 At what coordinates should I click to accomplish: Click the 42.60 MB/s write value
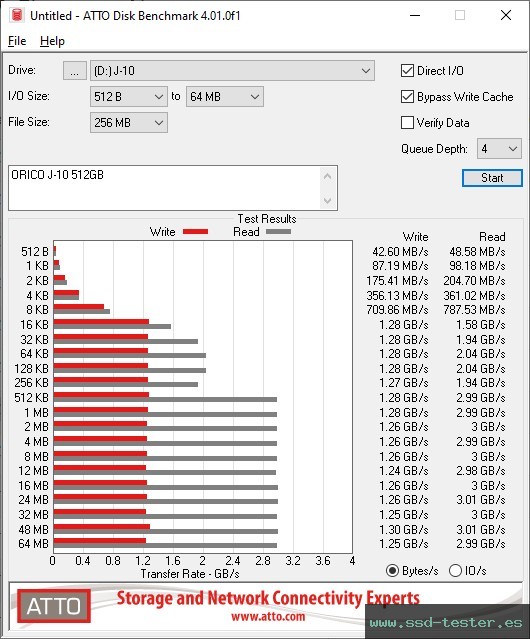pos(400,252)
